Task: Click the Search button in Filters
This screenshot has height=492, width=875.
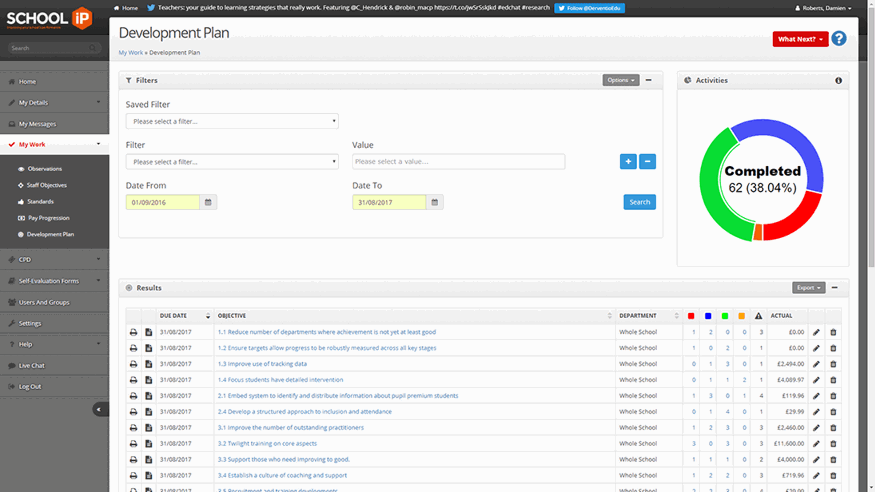Action: (x=640, y=202)
